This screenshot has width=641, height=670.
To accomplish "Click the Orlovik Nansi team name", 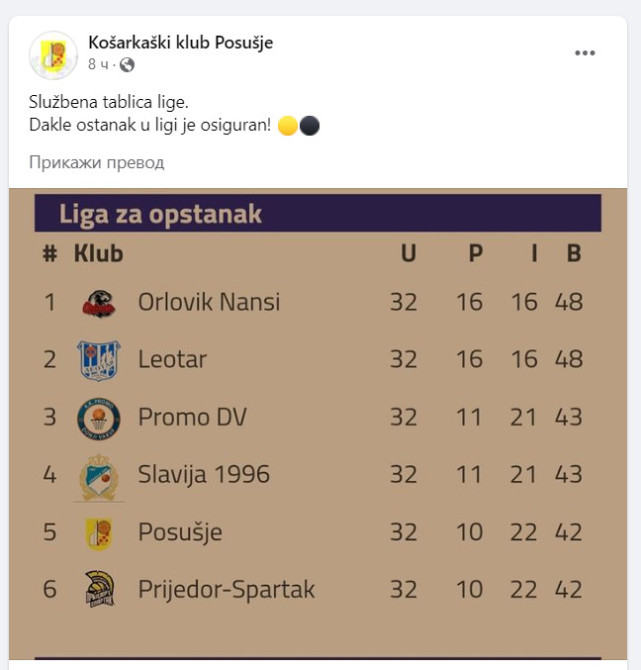I will 208,302.
